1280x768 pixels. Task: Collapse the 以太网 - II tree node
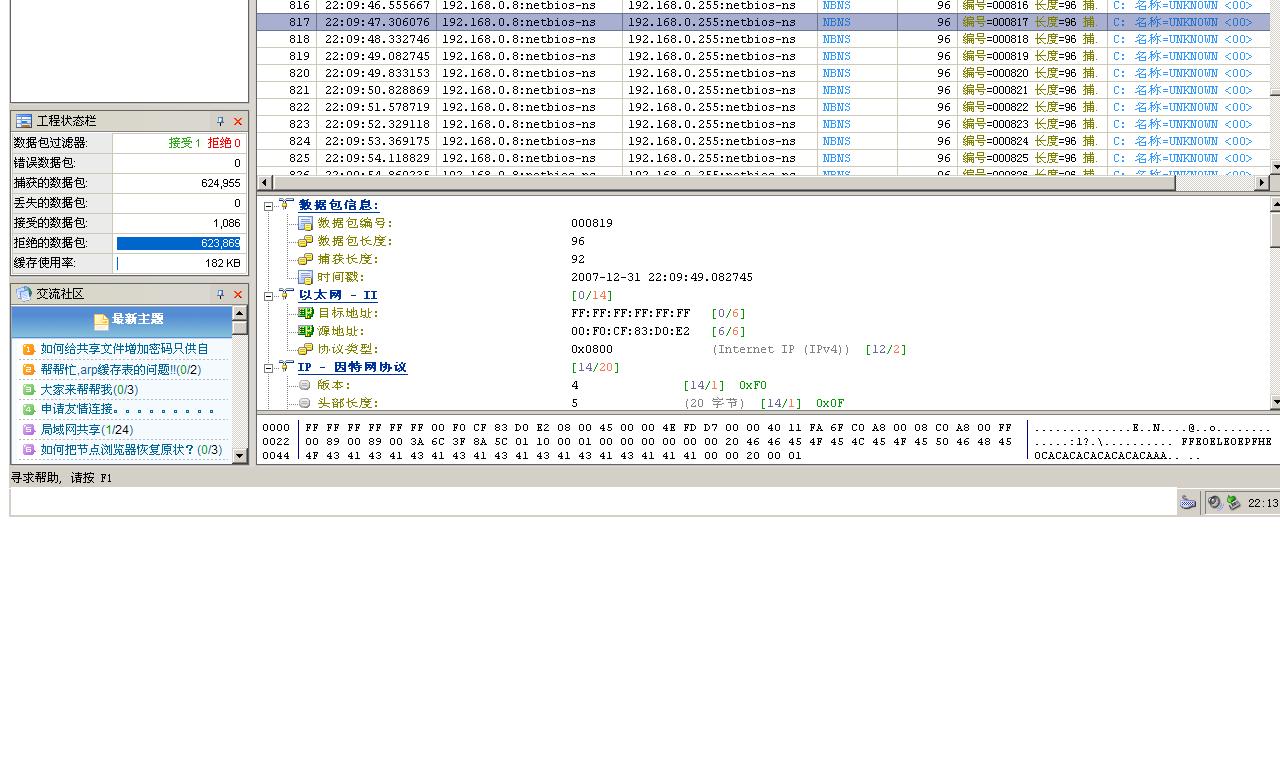(x=268, y=296)
